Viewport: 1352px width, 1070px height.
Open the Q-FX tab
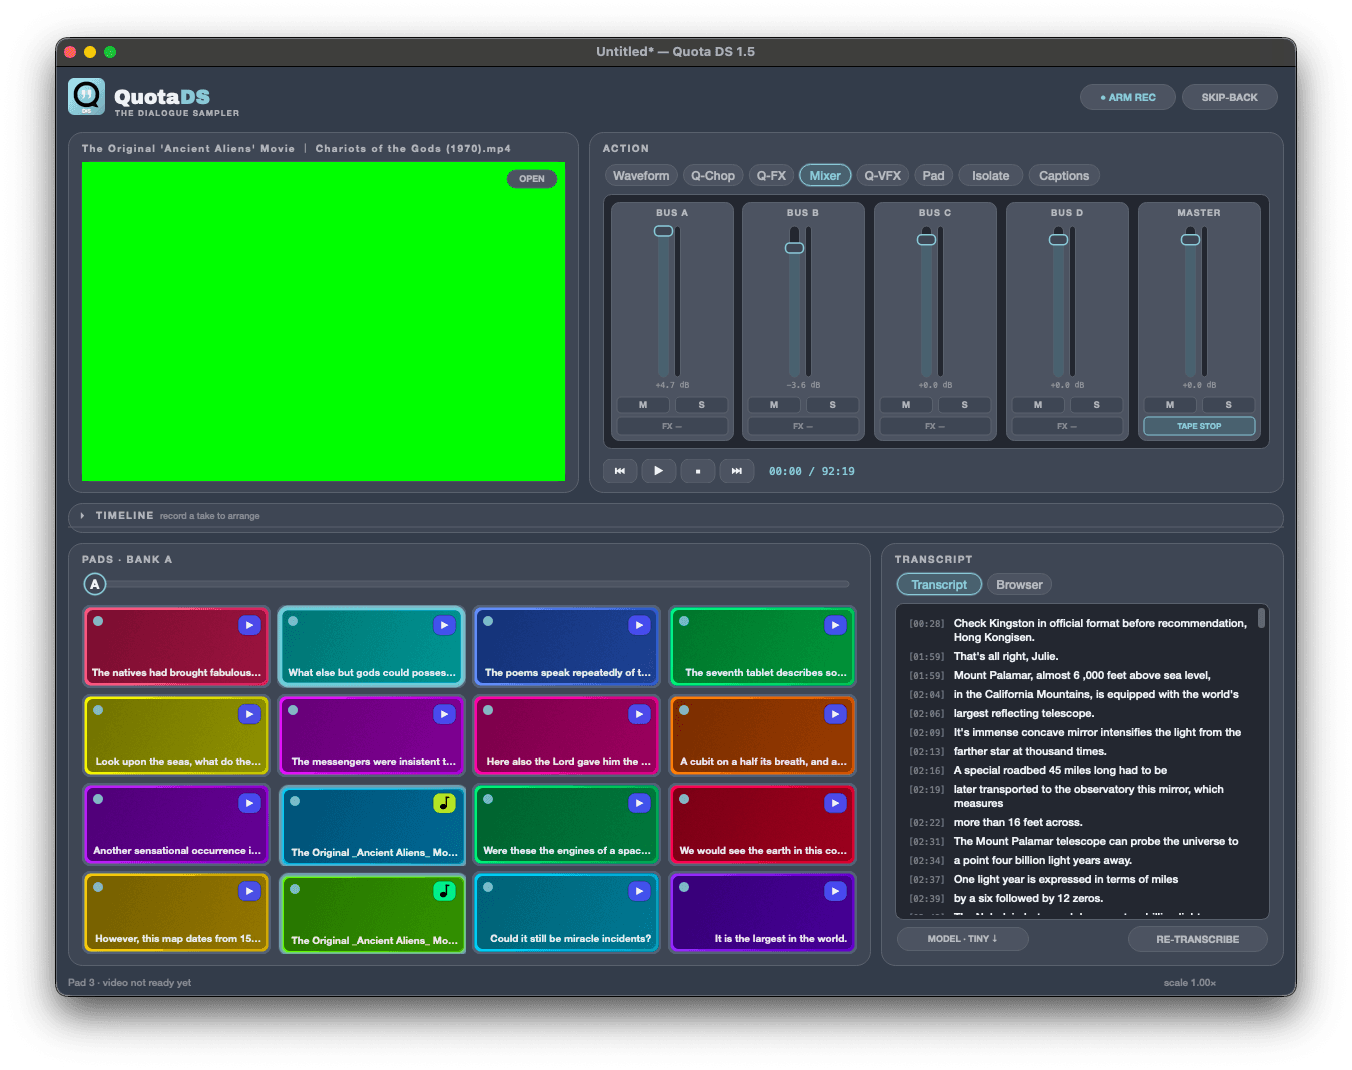771,176
